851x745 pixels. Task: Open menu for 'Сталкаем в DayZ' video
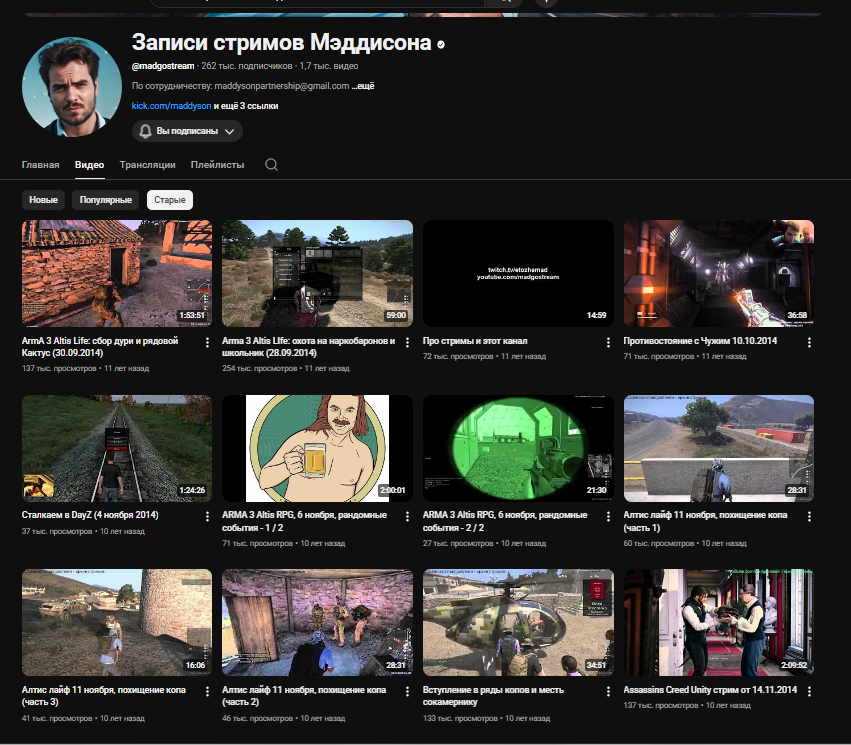pyautogui.click(x=207, y=517)
